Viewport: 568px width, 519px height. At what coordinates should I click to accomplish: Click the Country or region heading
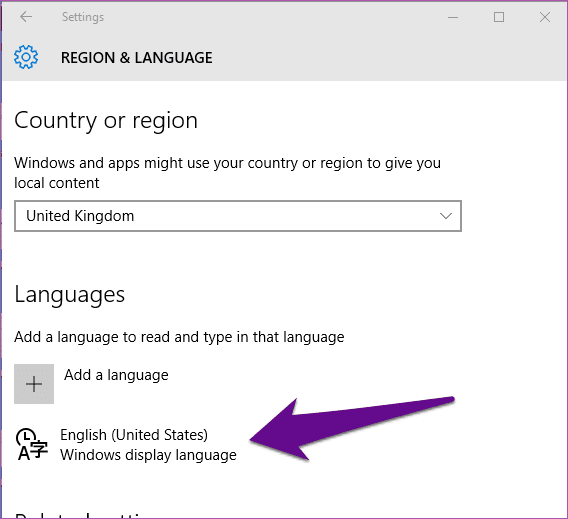pos(106,121)
